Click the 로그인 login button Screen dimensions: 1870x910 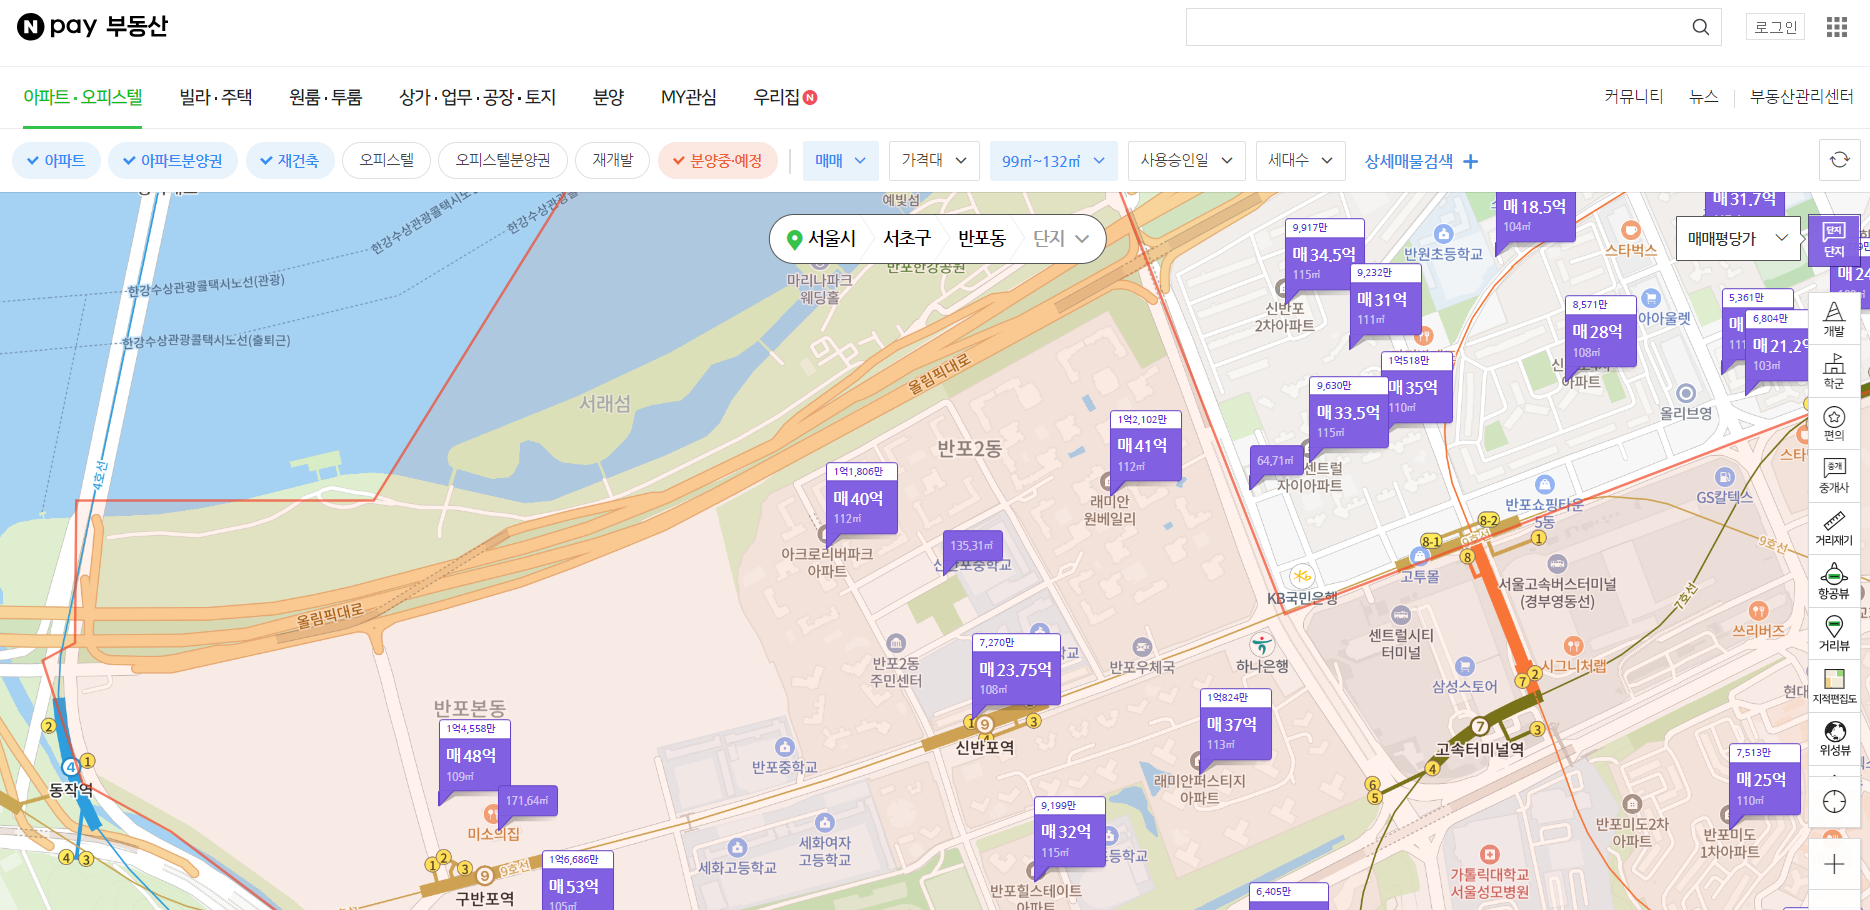tap(1776, 27)
